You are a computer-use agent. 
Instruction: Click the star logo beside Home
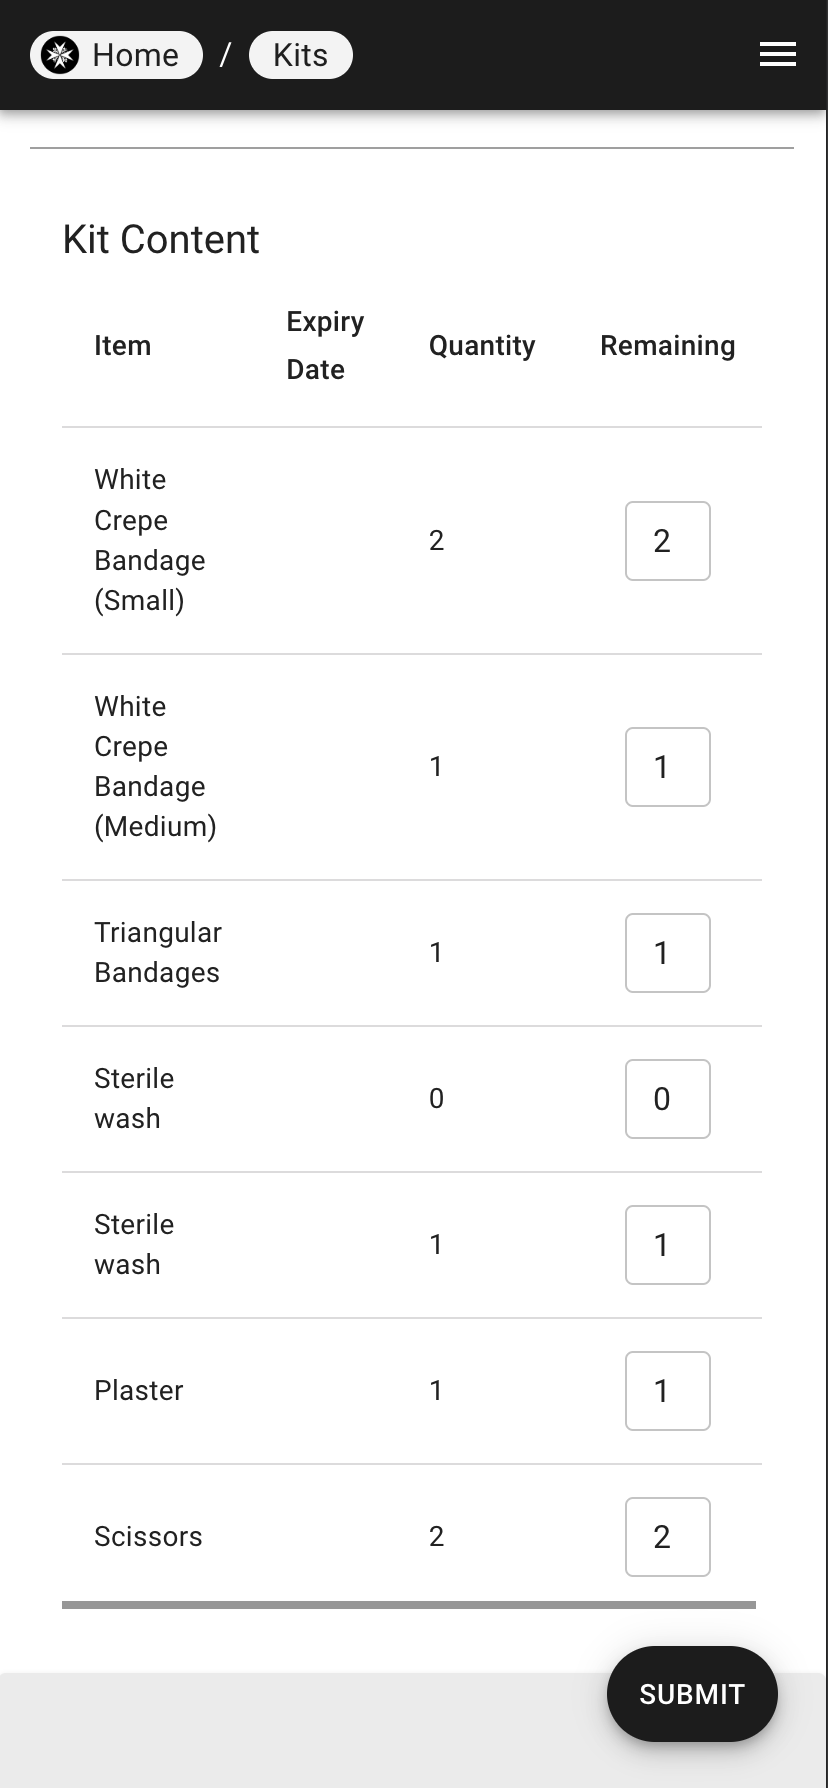(61, 55)
